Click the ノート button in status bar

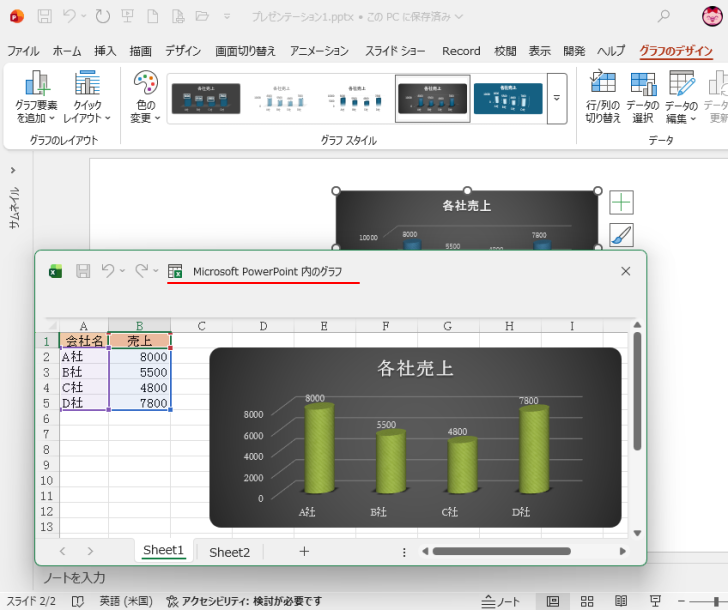[500, 602]
